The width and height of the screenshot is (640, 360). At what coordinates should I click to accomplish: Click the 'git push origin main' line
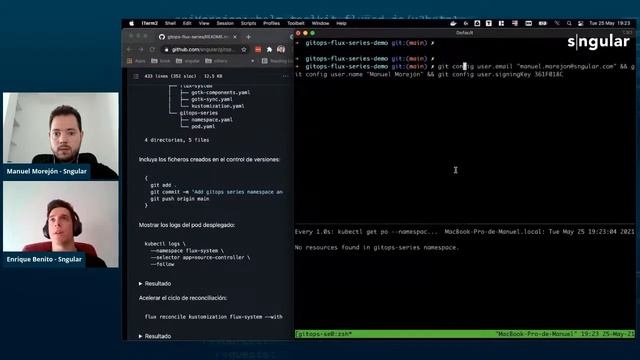[180, 199]
